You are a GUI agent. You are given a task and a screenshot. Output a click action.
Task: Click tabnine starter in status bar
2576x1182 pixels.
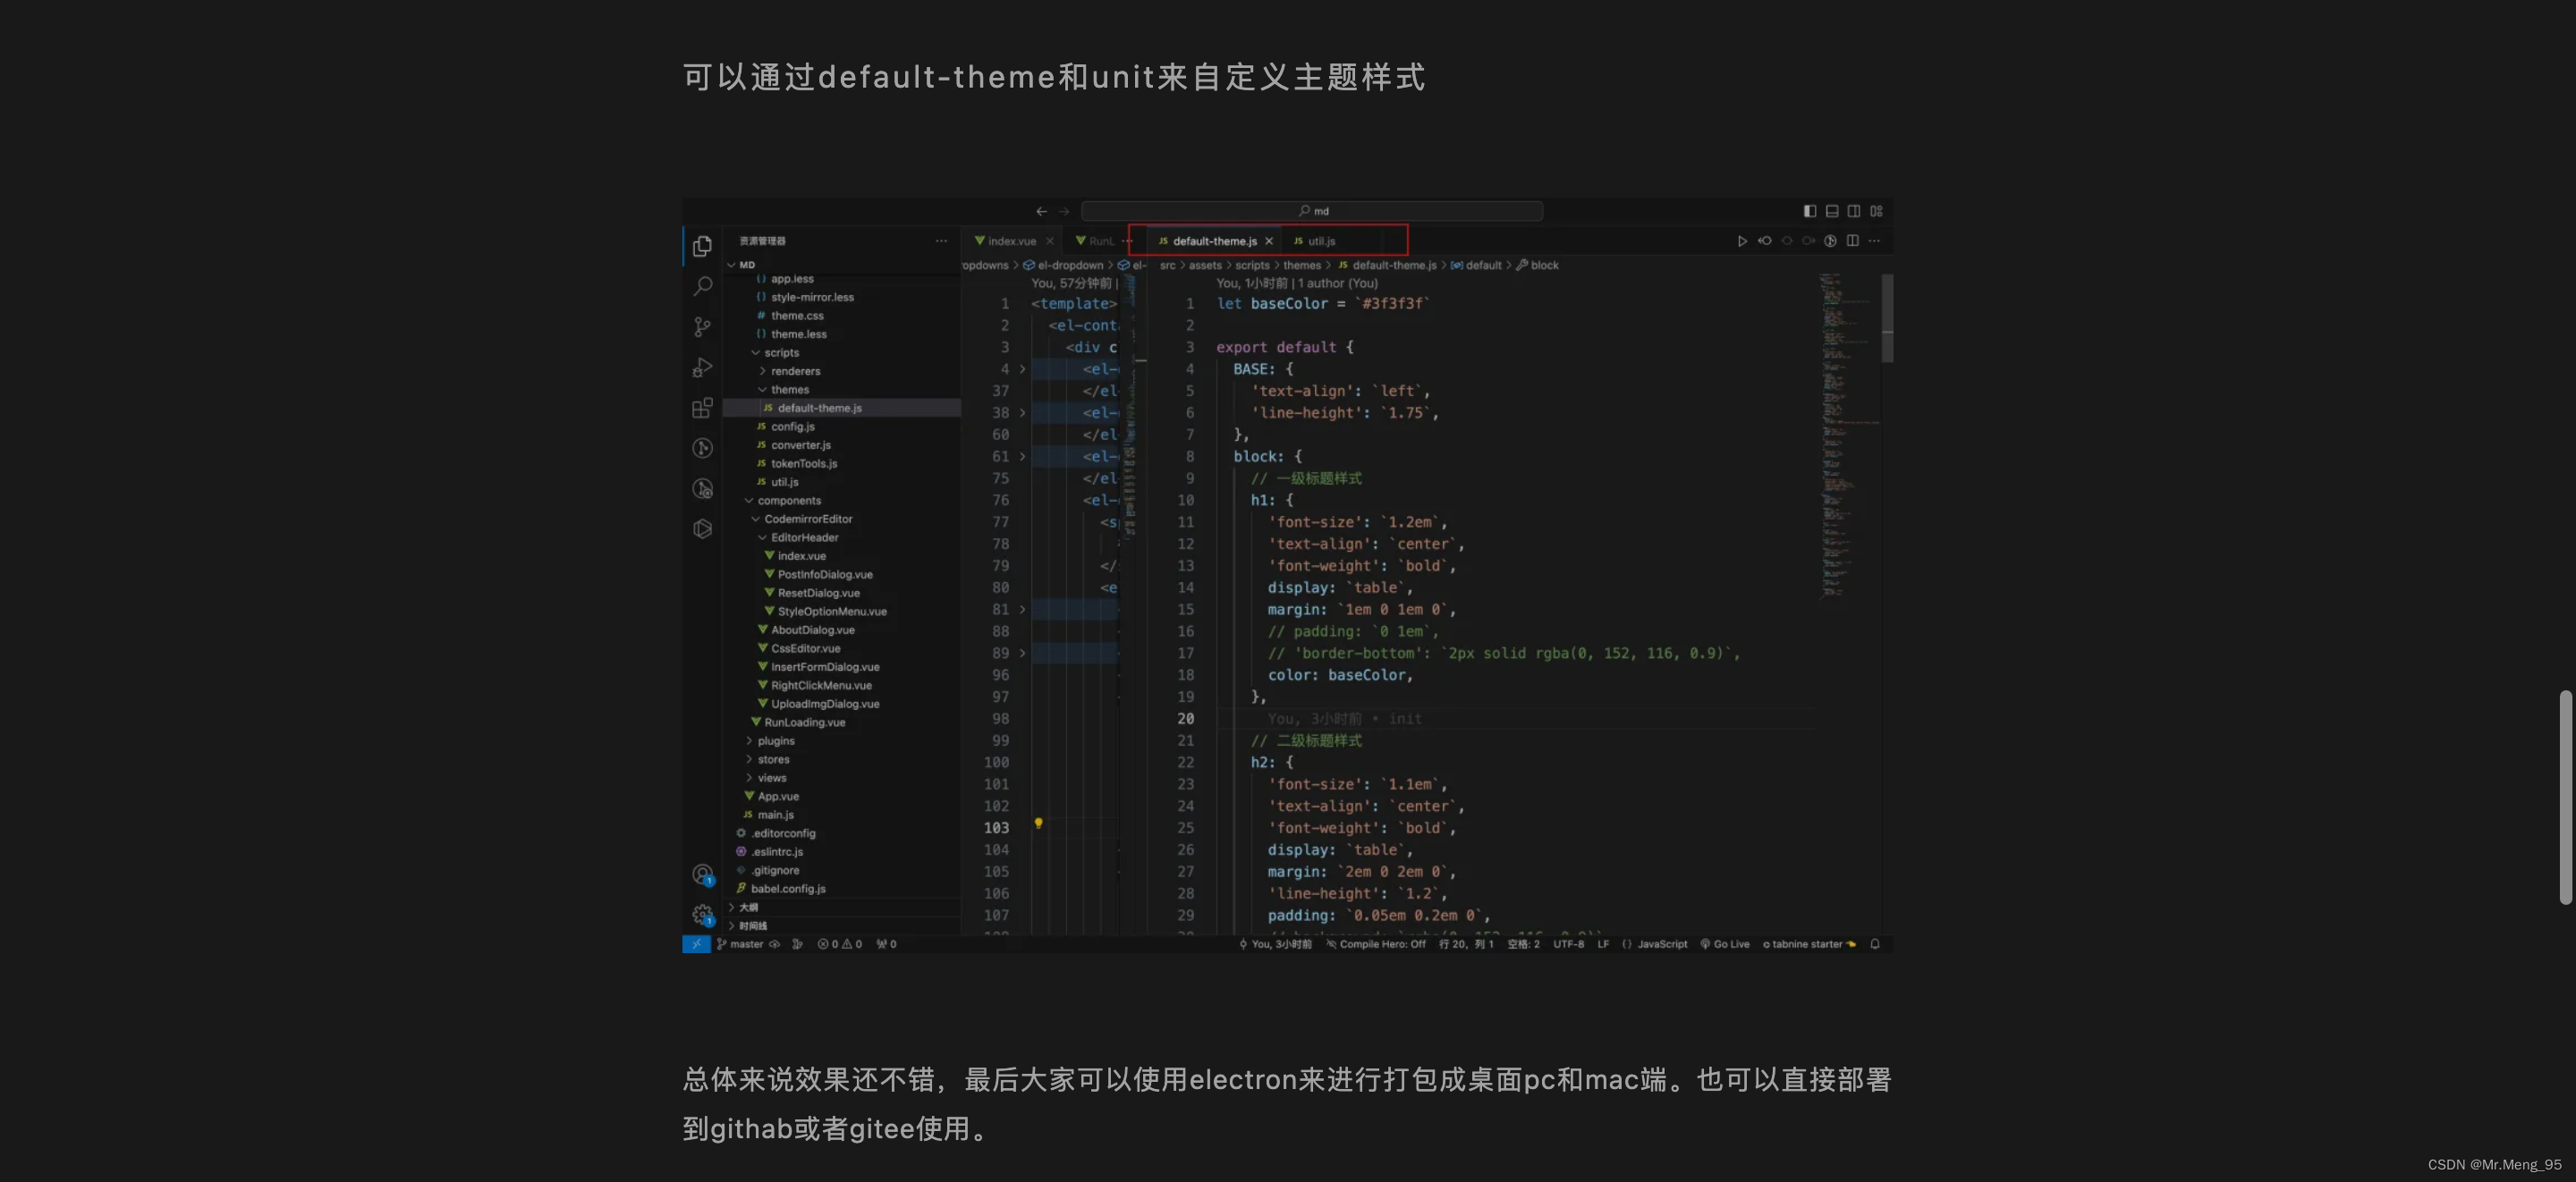[1808, 944]
